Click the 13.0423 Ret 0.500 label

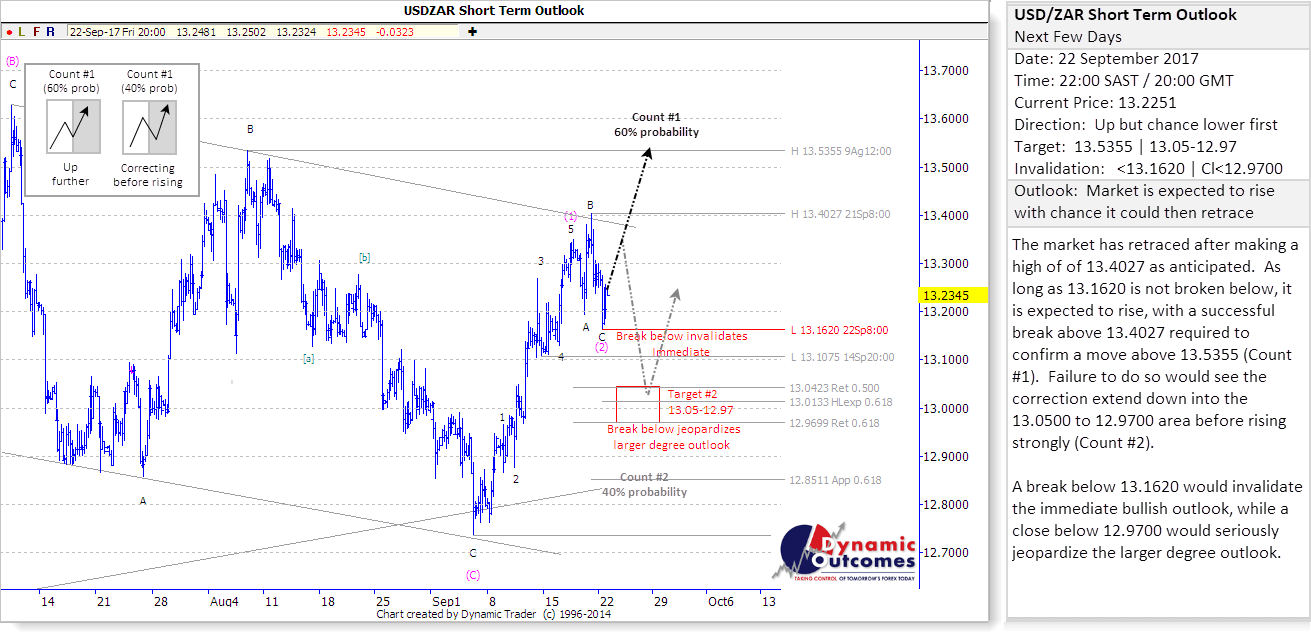[832, 388]
